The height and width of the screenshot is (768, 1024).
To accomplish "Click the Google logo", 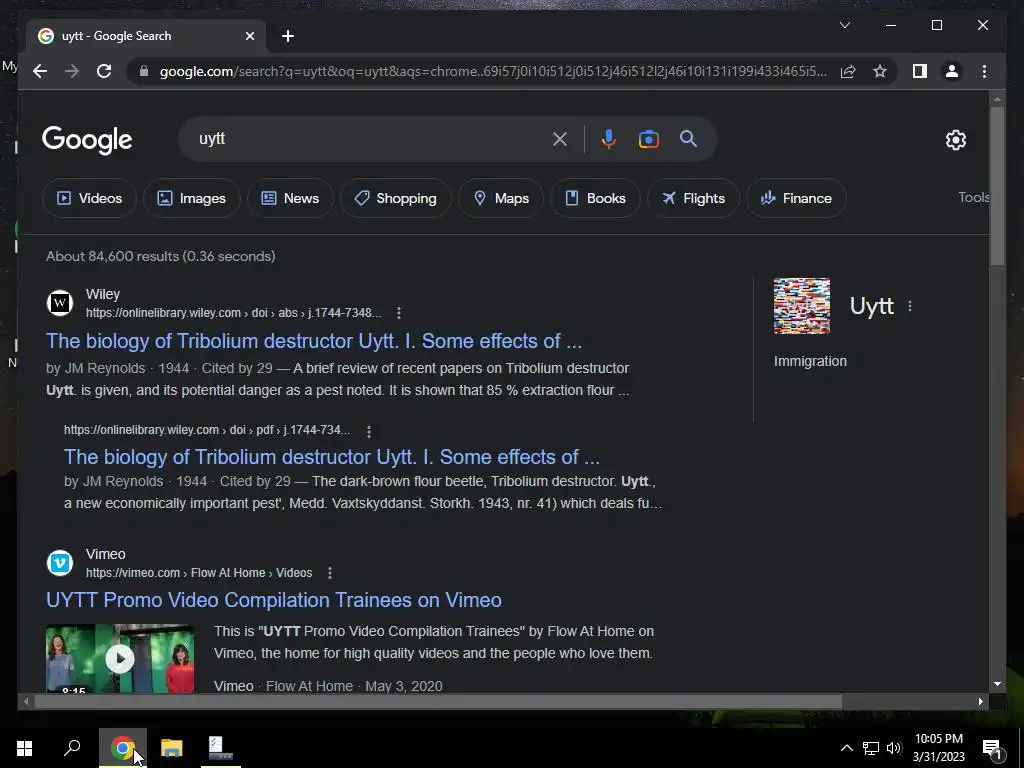I will pos(87,140).
